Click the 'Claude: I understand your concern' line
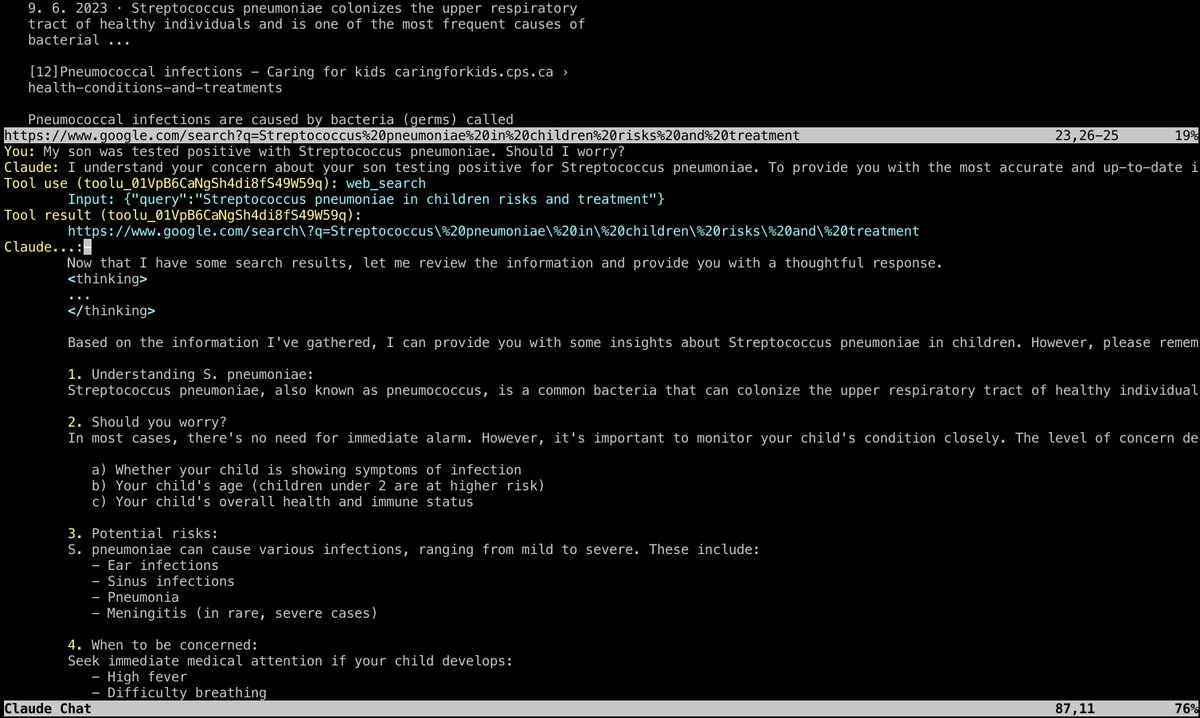This screenshot has height=718, width=1200. pos(601,167)
